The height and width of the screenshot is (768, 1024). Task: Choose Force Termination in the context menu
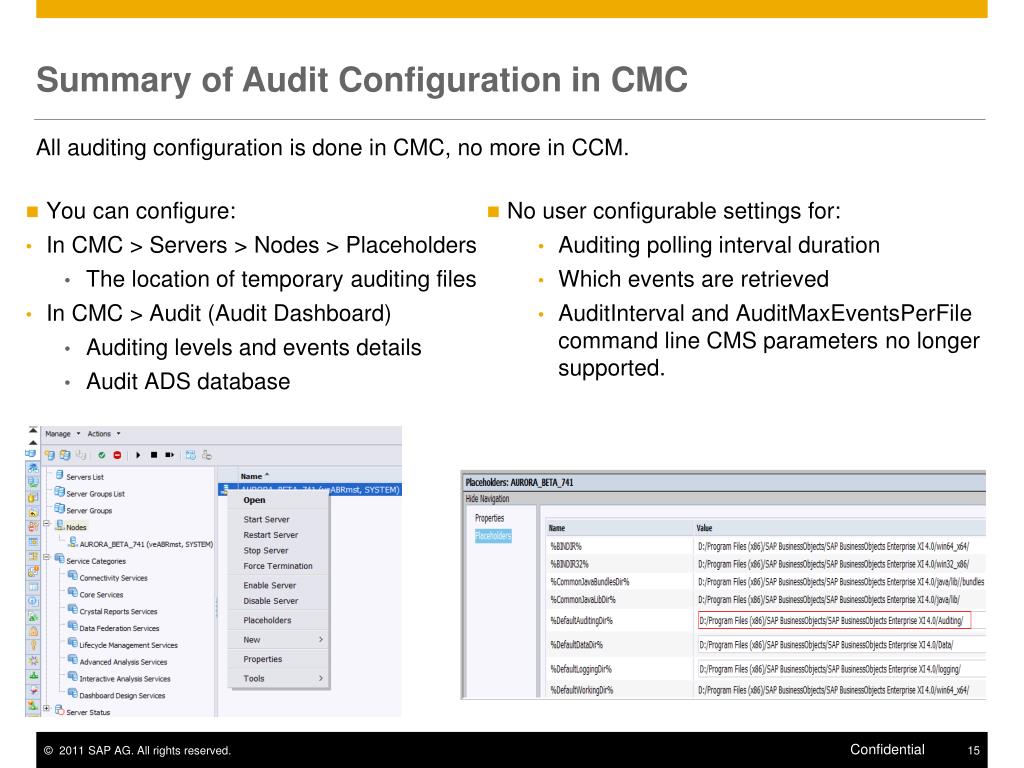point(278,566)
